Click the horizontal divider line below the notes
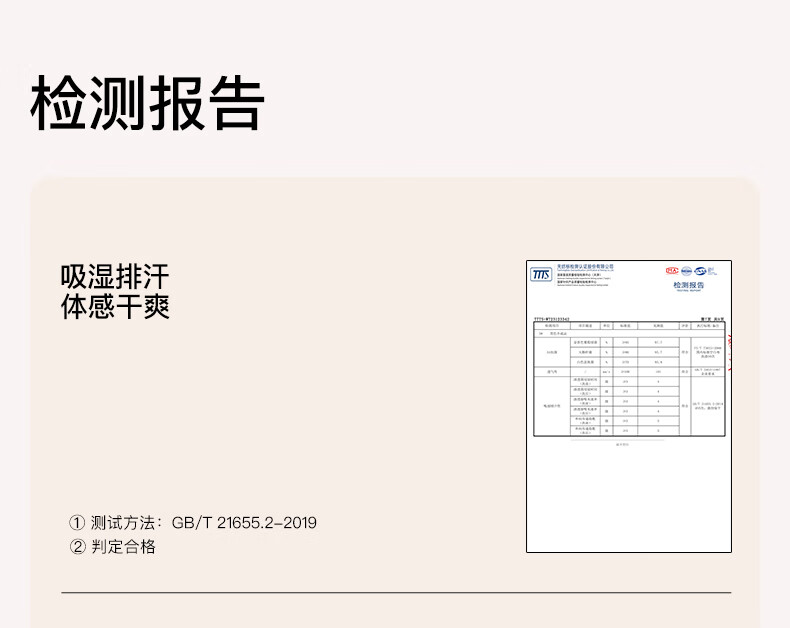Image resolution: width=790 pixels, height=628 pixels. (x=396, y=593)
